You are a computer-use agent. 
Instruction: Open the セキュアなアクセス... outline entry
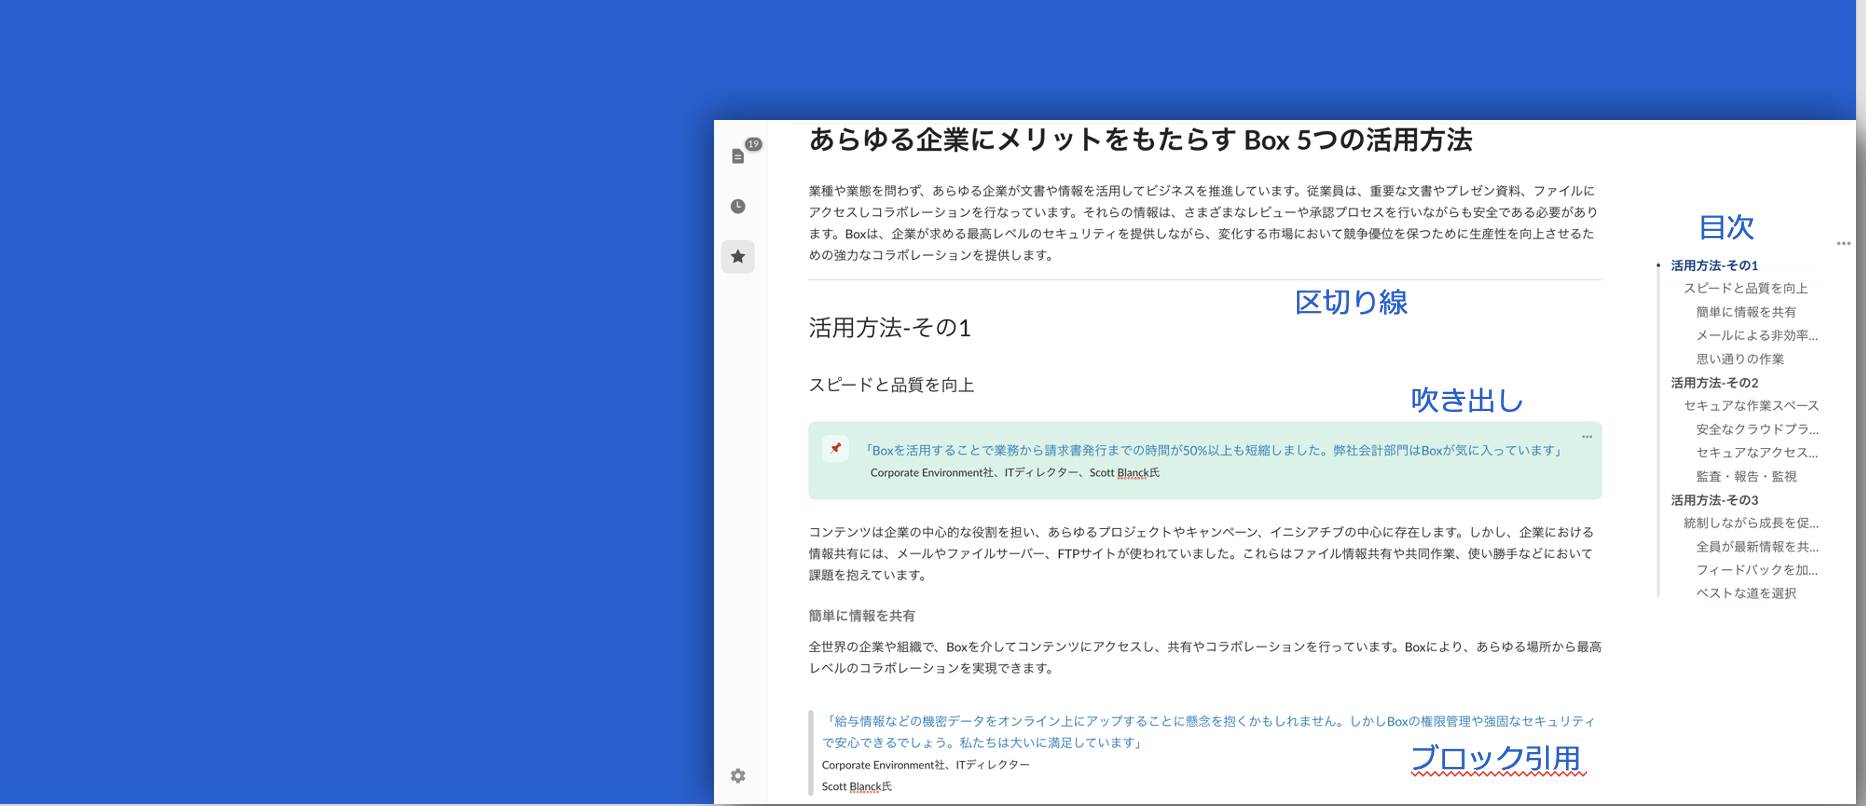click(x=1757, y=453)
